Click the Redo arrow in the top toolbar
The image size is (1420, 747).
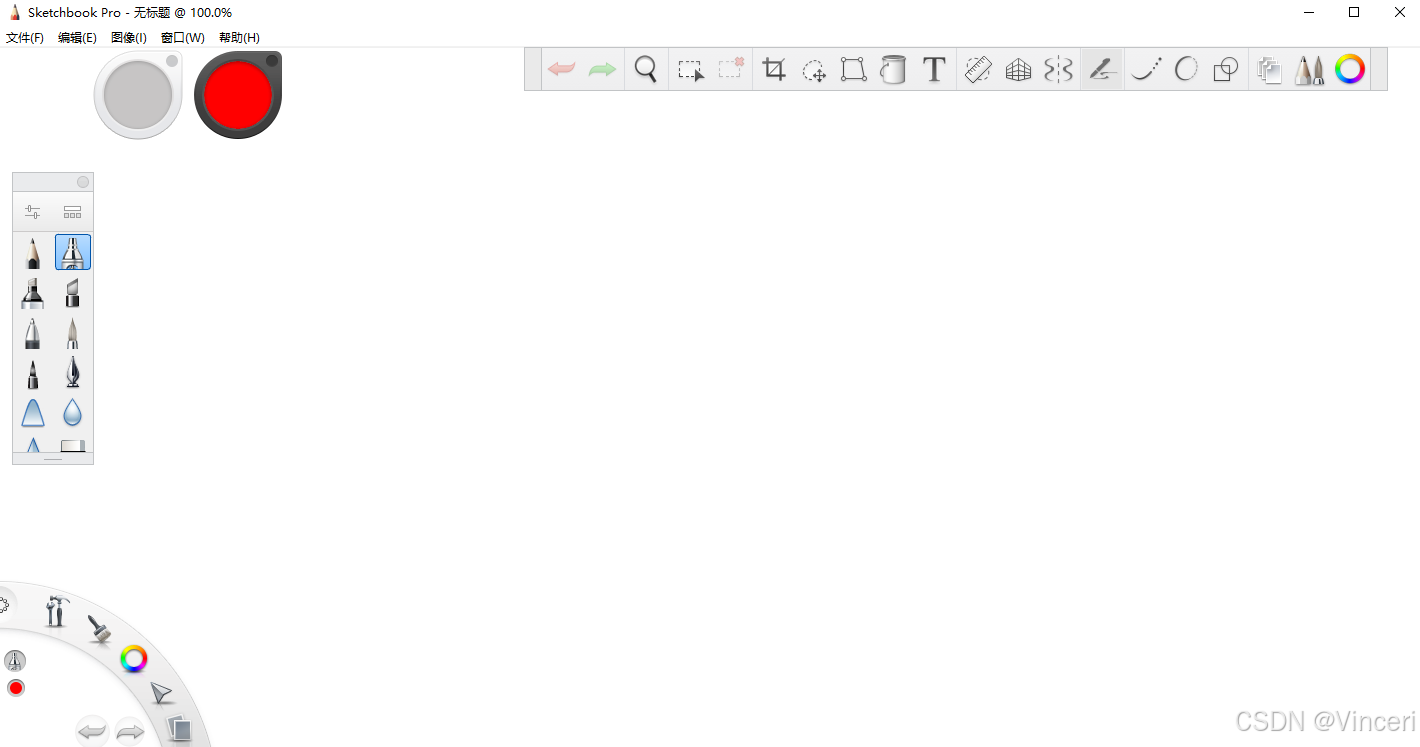(x=602, y=69)
